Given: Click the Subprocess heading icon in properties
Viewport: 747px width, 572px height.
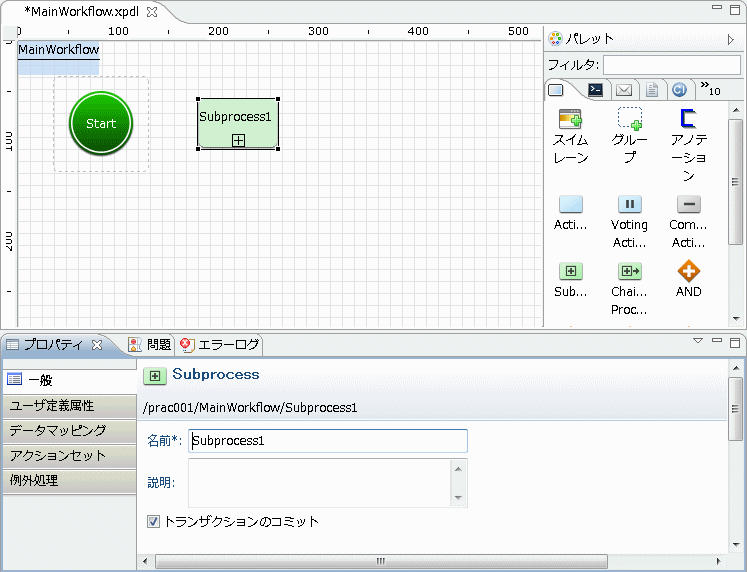Looking at the screenshot, I should pos(155,376).
